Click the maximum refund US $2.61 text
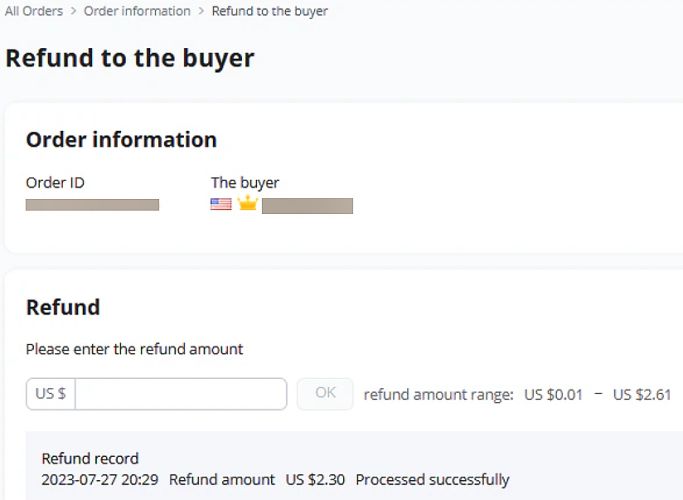Screen dimensions: 683x500 point(642,395)
